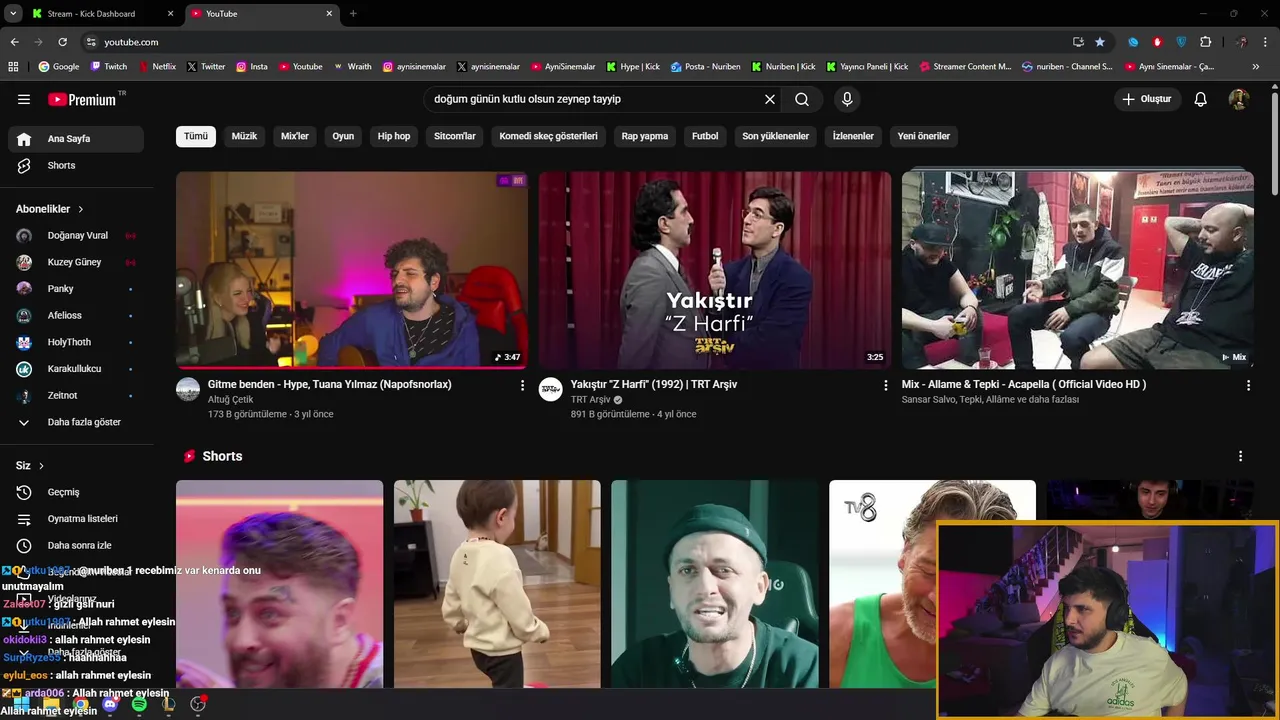Screen dimensions: 1280x720
Task: Open the Zeitnot channel
Action: coord(76,395)
